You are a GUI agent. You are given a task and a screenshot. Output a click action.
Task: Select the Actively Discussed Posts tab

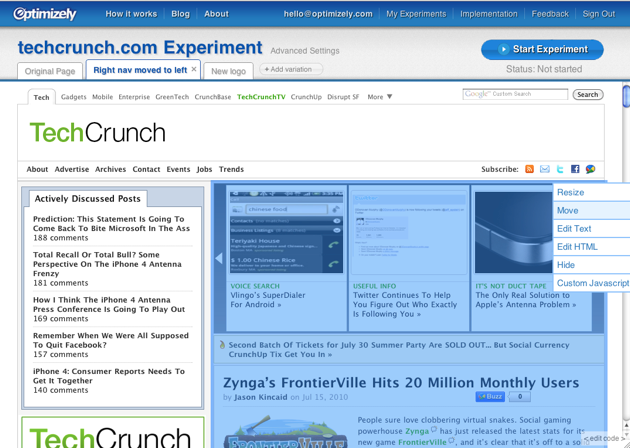[88, 198]
